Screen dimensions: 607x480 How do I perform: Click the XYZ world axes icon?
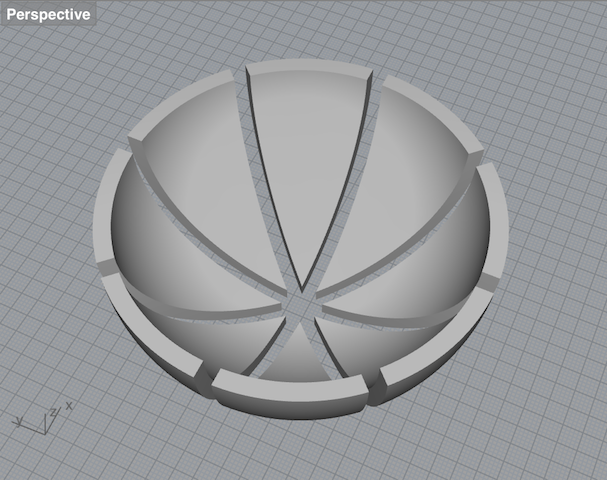(x=43, y=418)
